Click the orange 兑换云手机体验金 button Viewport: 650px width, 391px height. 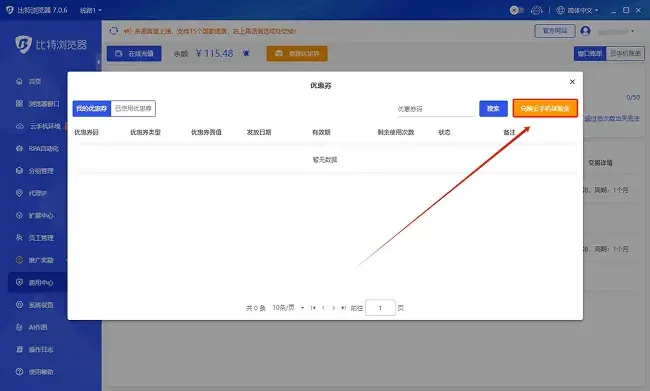(545, 109)
